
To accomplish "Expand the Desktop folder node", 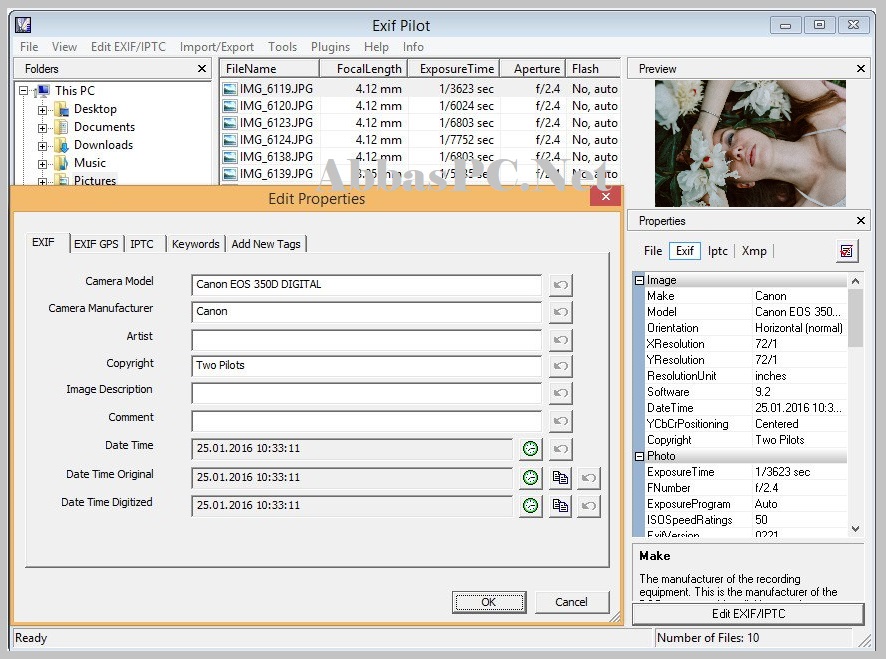I will (42, 110).
